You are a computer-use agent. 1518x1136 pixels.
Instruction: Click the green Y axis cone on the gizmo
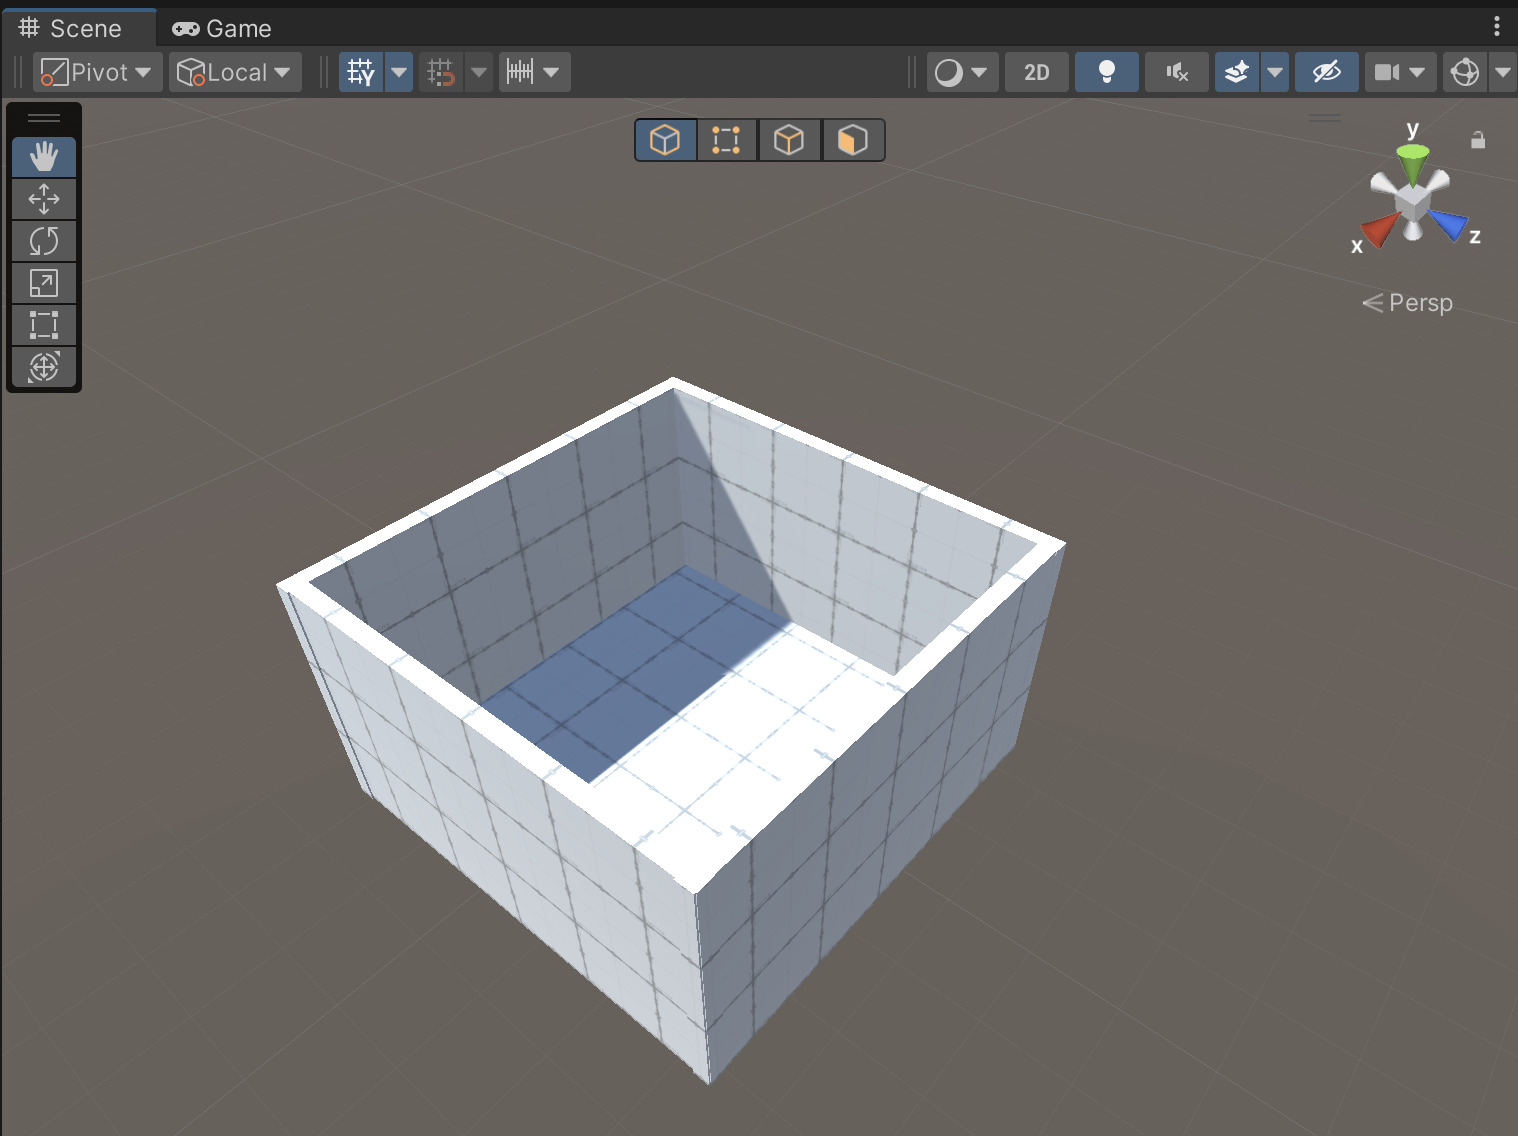[1413, 158]
